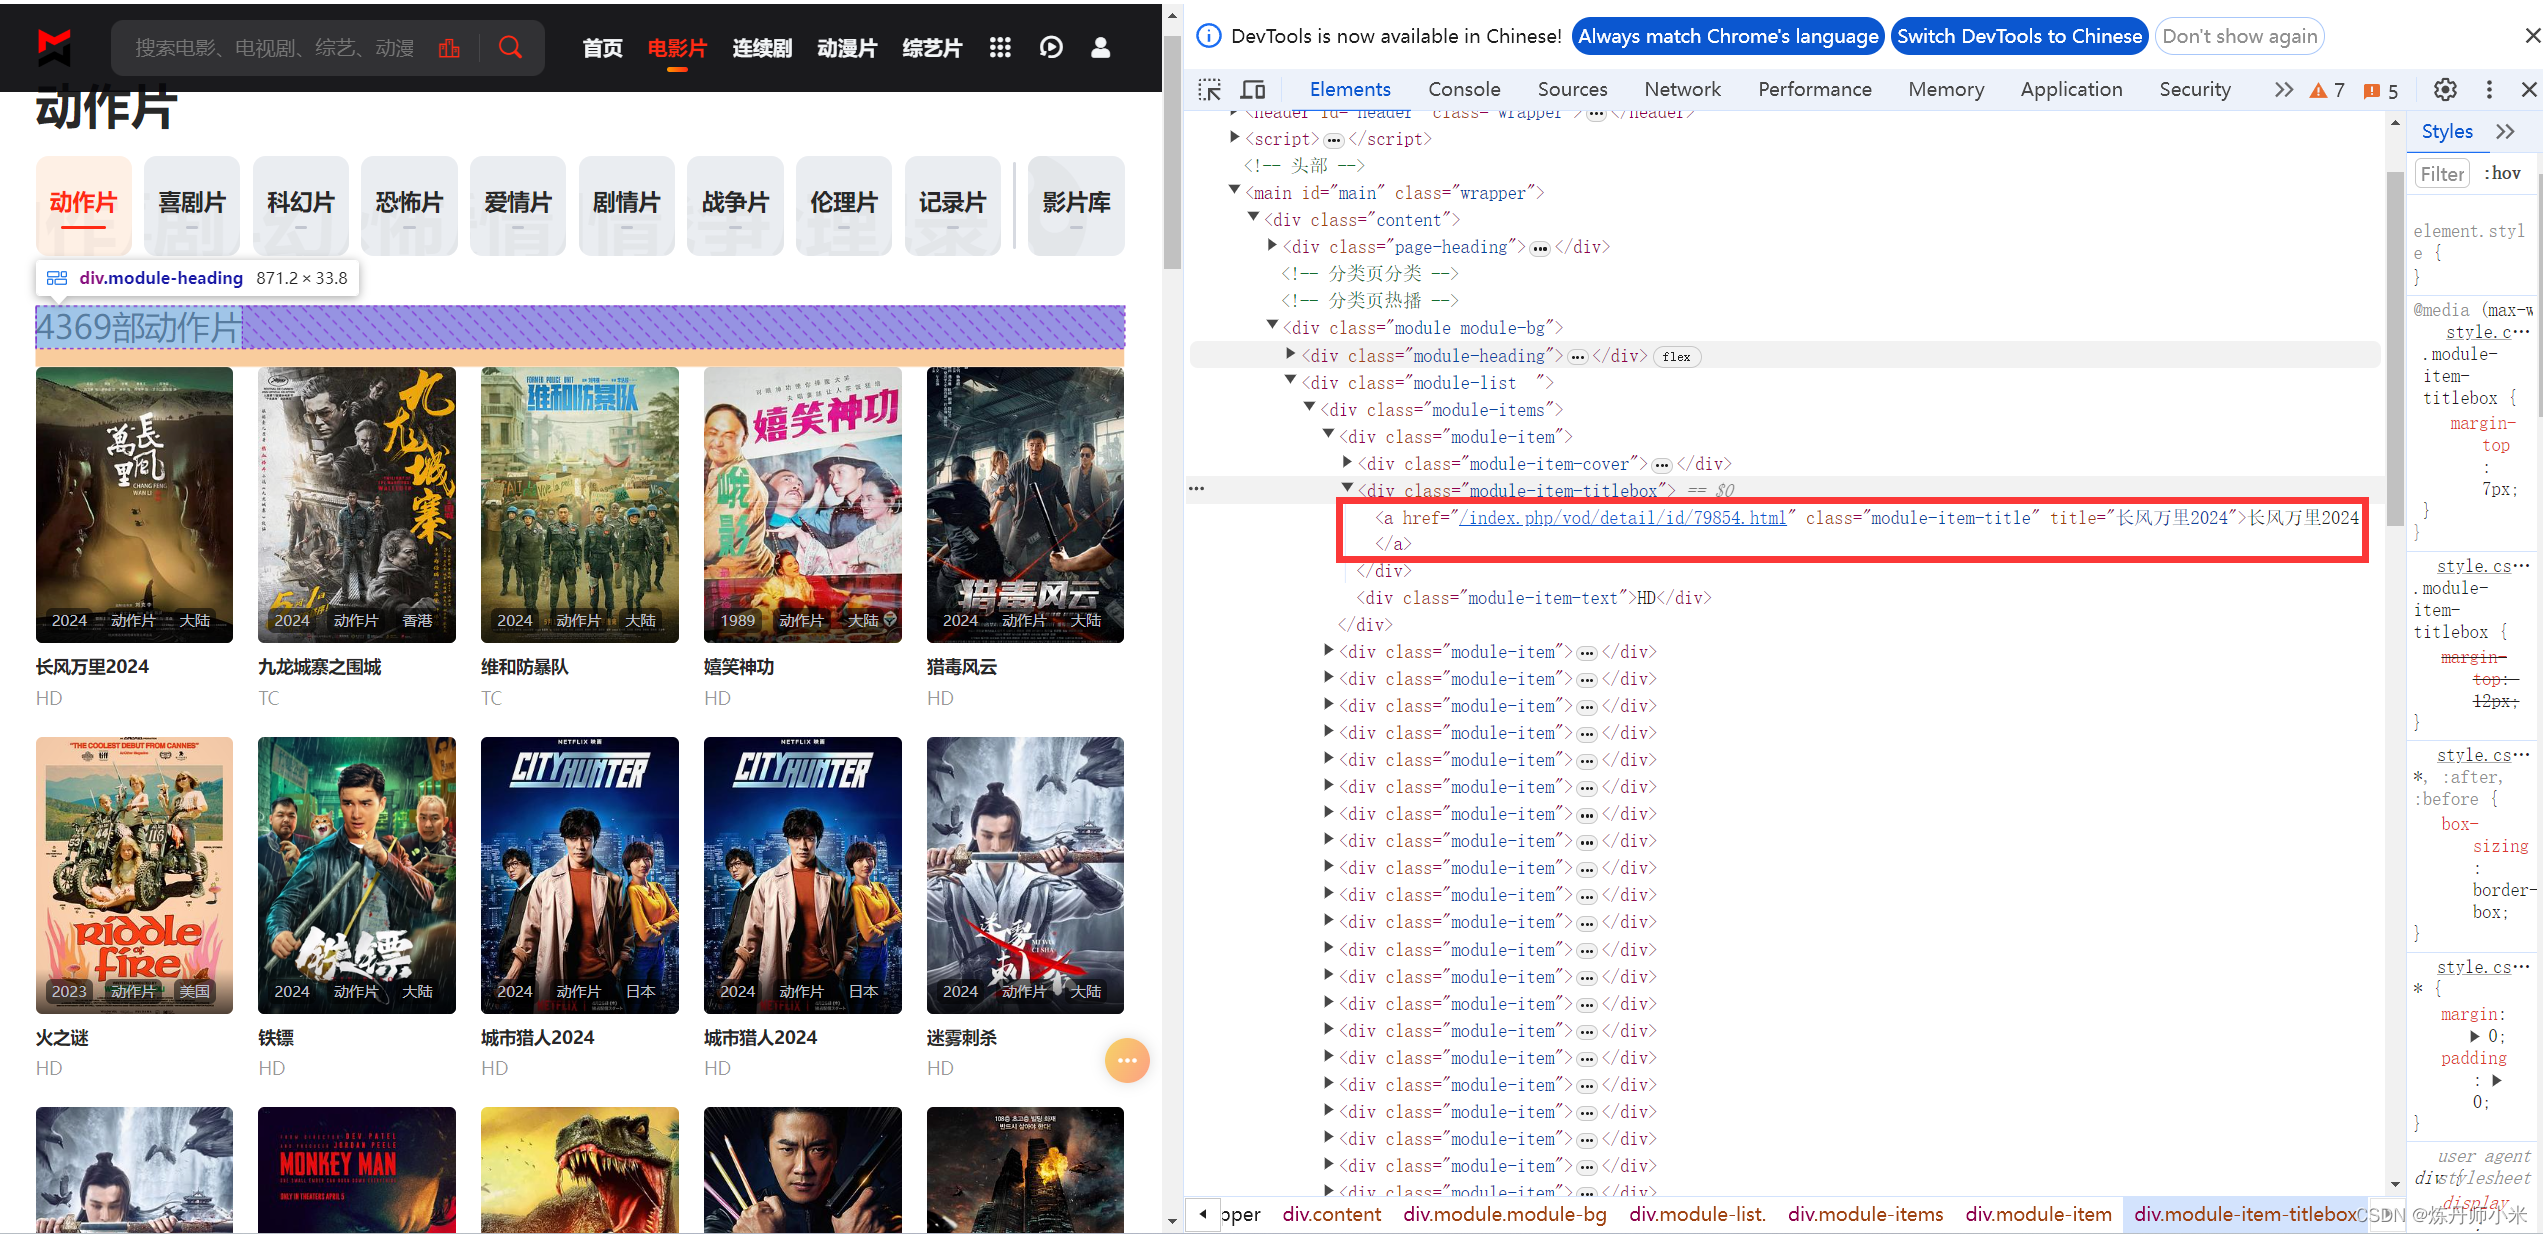
Task: Click the DevTools settings gear icon
Action: point(2446,89)
